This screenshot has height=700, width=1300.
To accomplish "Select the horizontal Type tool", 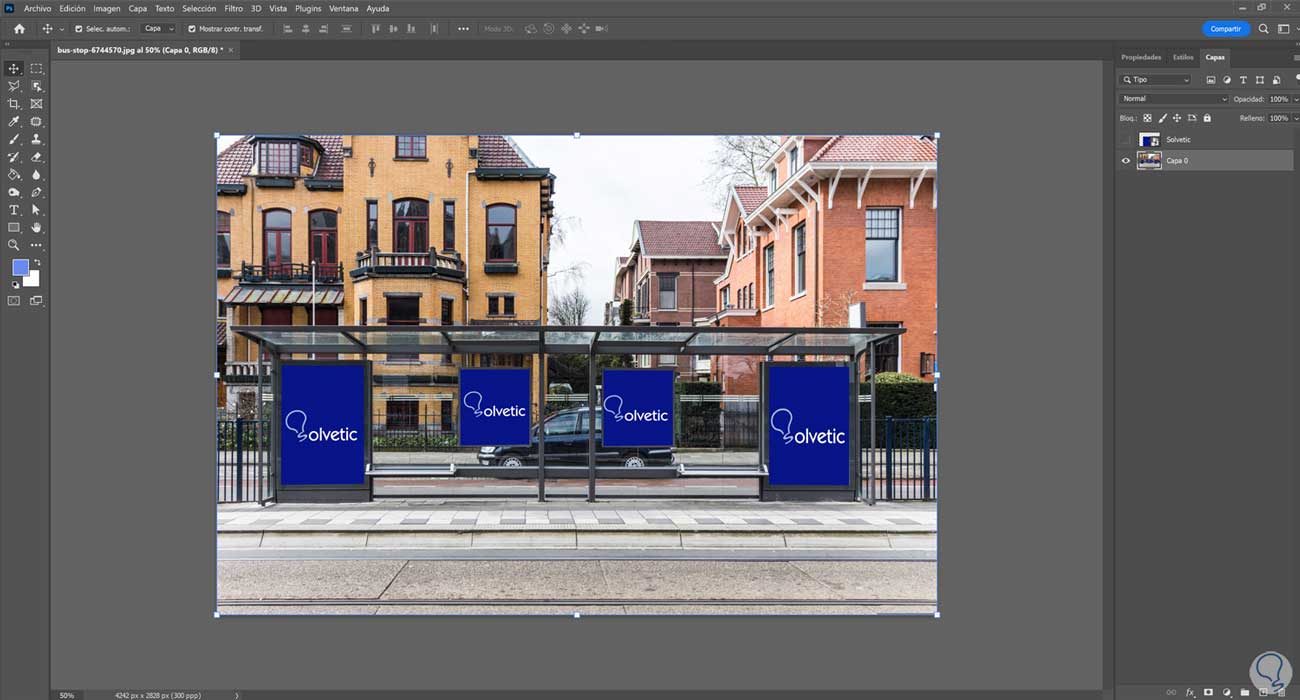I will point(14,210).
